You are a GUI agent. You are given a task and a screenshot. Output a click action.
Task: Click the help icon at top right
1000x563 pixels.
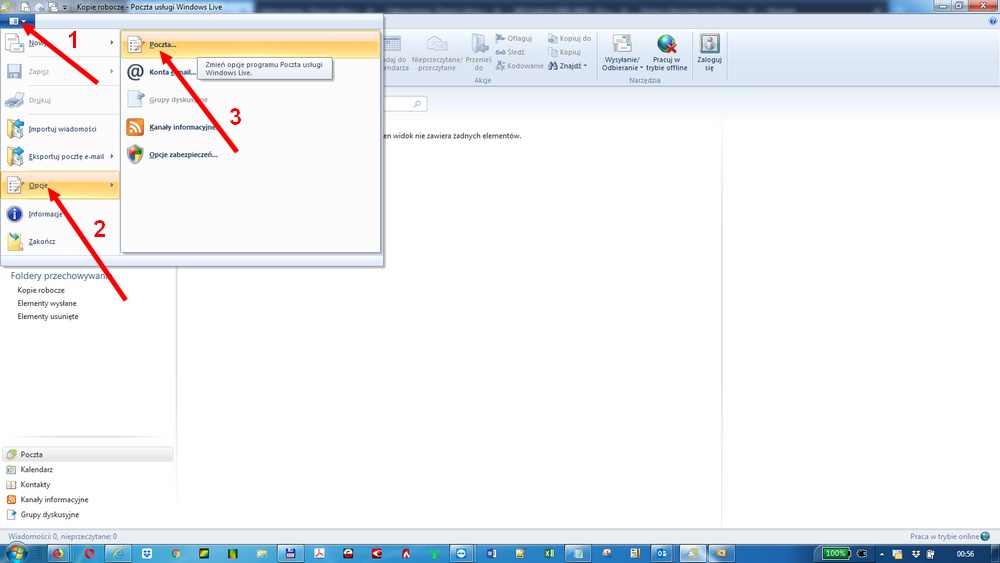tap(992, 21)
